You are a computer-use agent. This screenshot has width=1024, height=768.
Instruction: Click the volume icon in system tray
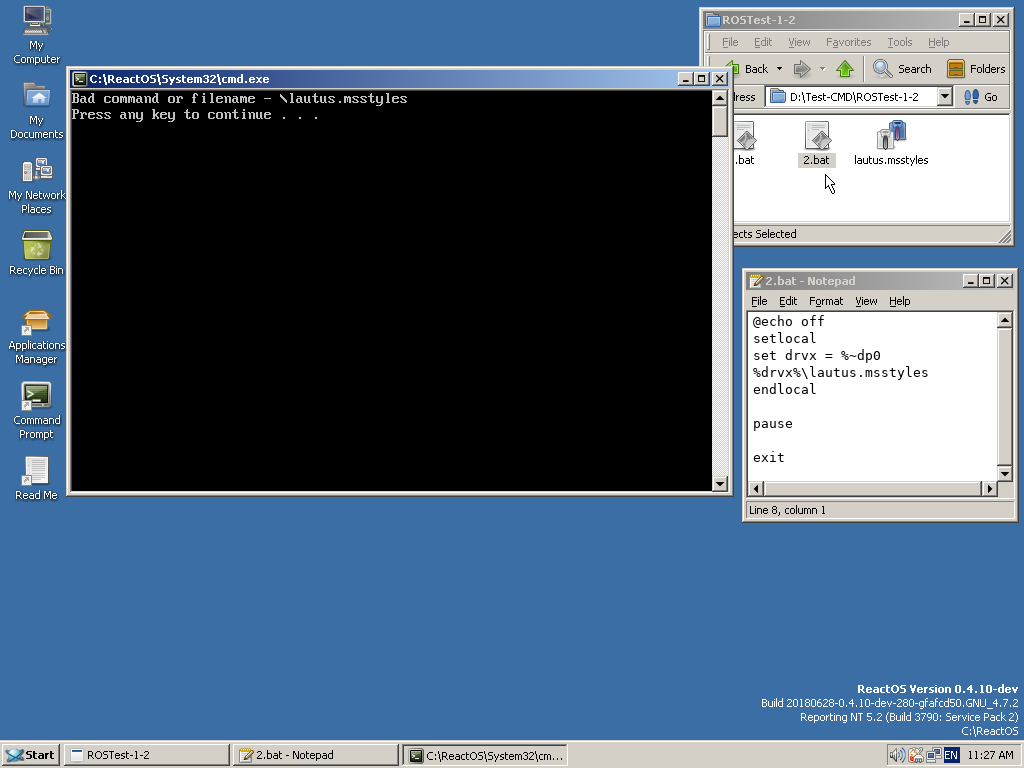pos(897,755)
